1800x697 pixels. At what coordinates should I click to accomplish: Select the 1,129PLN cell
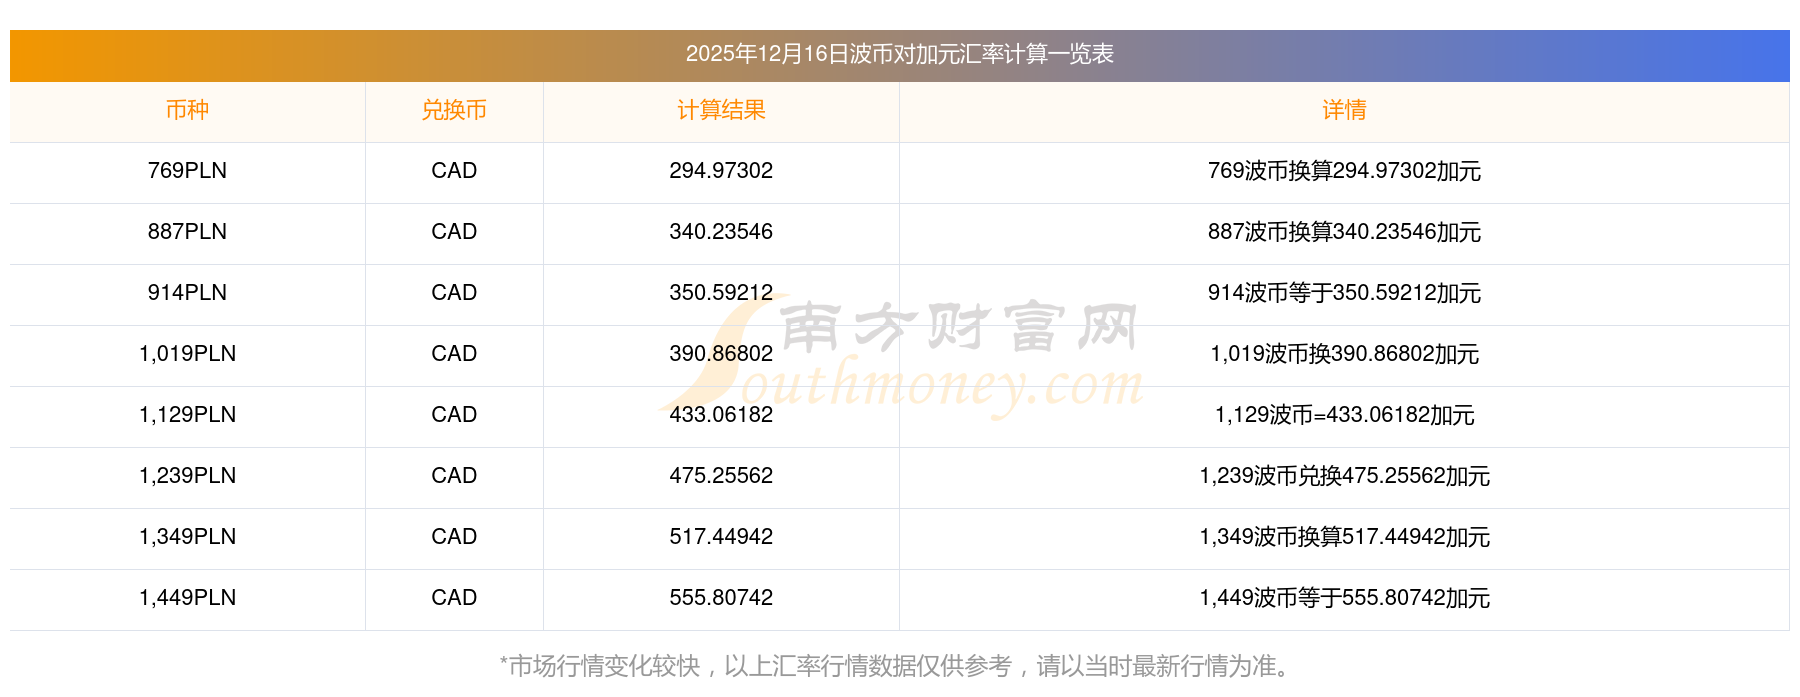pos(187,415)
